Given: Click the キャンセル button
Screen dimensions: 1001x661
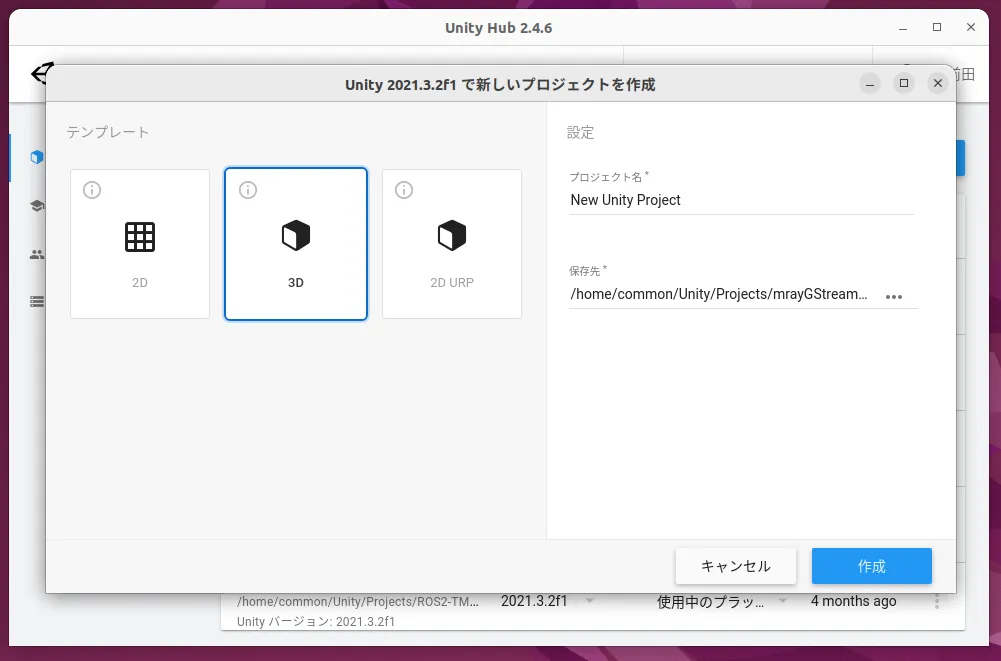Looking at the screenshot, I should point(735,566).
